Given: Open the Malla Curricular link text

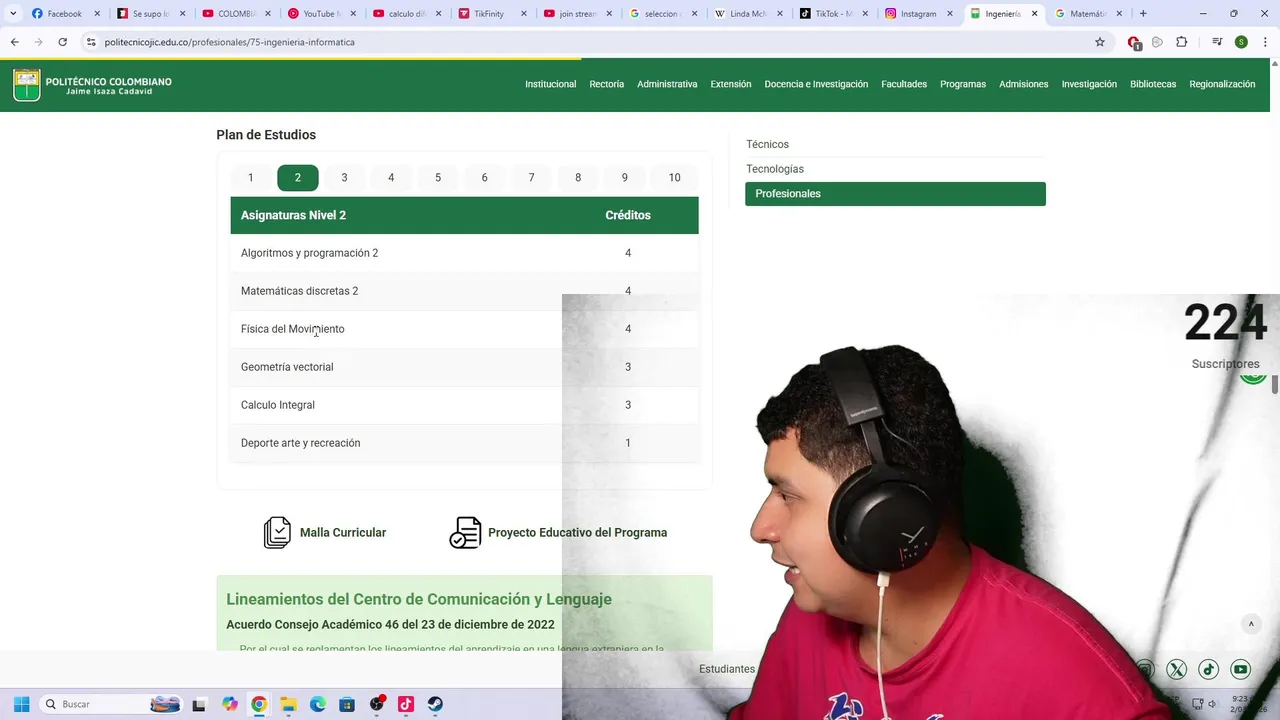Looking at the screenshot, I should point(343,533).
